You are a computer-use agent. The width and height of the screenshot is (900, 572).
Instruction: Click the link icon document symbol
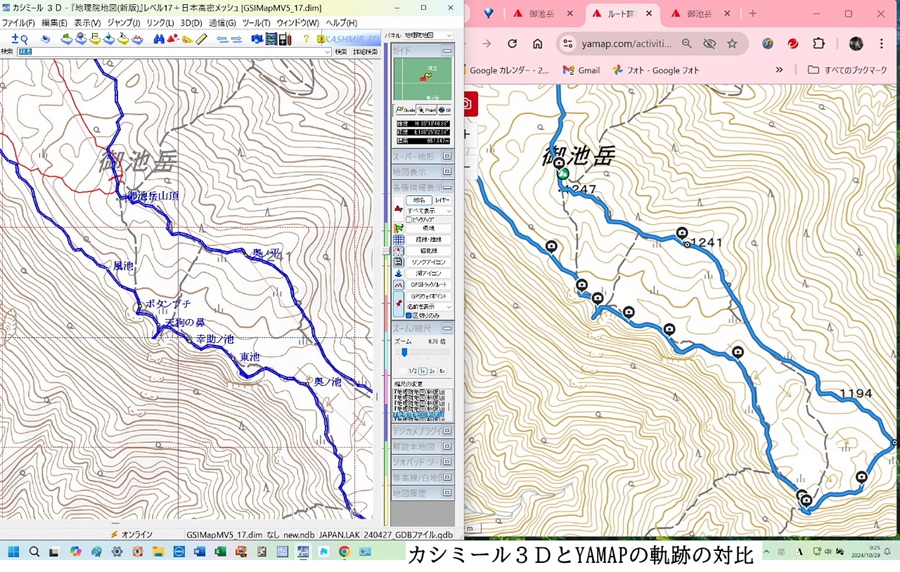398,262
